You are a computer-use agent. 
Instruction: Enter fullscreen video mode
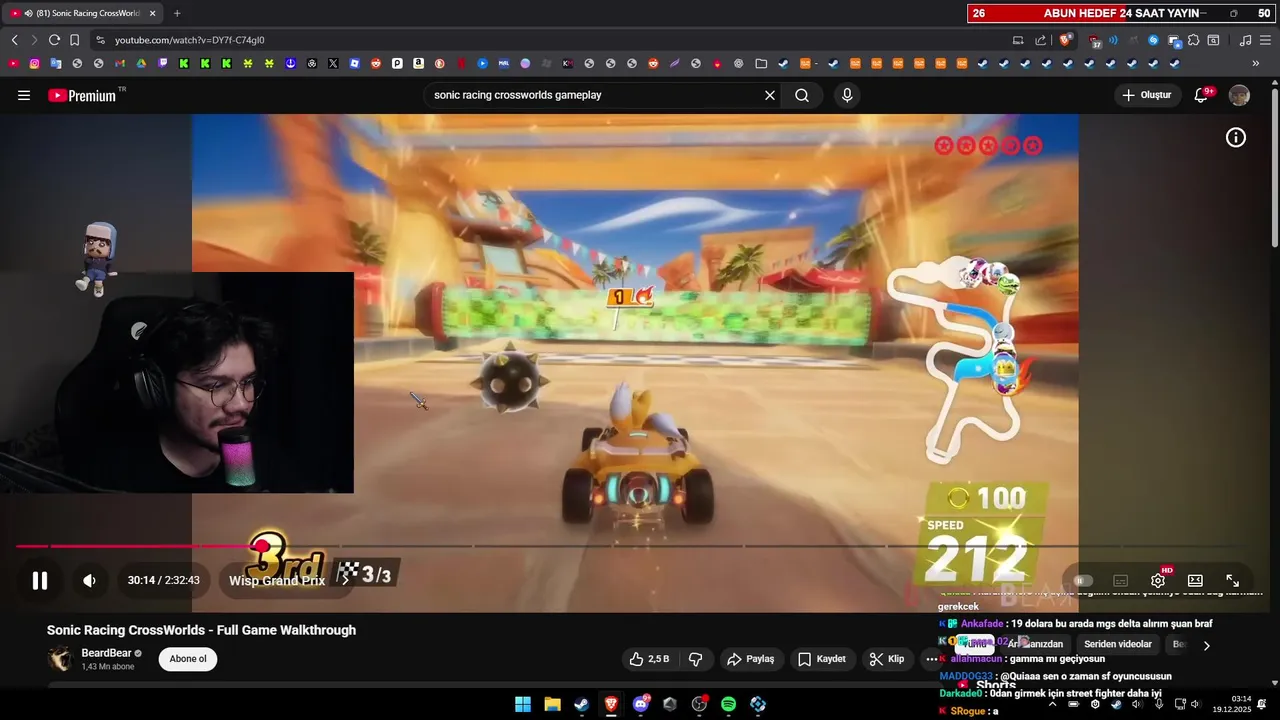(1233, 581)
